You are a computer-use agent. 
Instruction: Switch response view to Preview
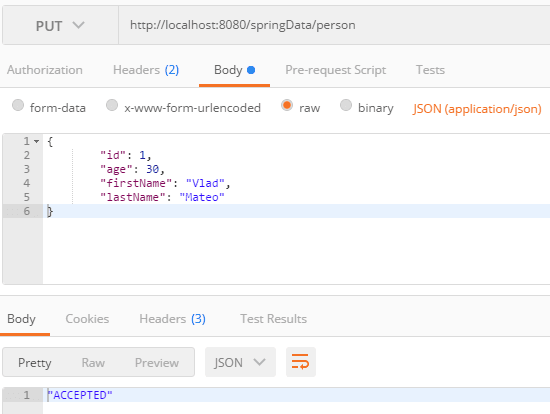[x=157, y=362]
